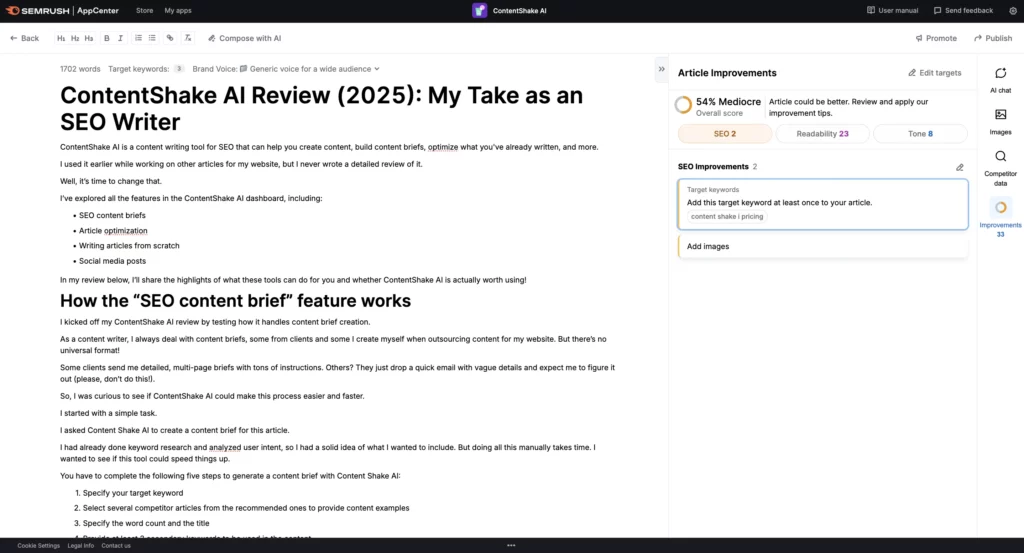
Task: Click the 'How the SEO content brief' heading
Action: click(235, 301)
